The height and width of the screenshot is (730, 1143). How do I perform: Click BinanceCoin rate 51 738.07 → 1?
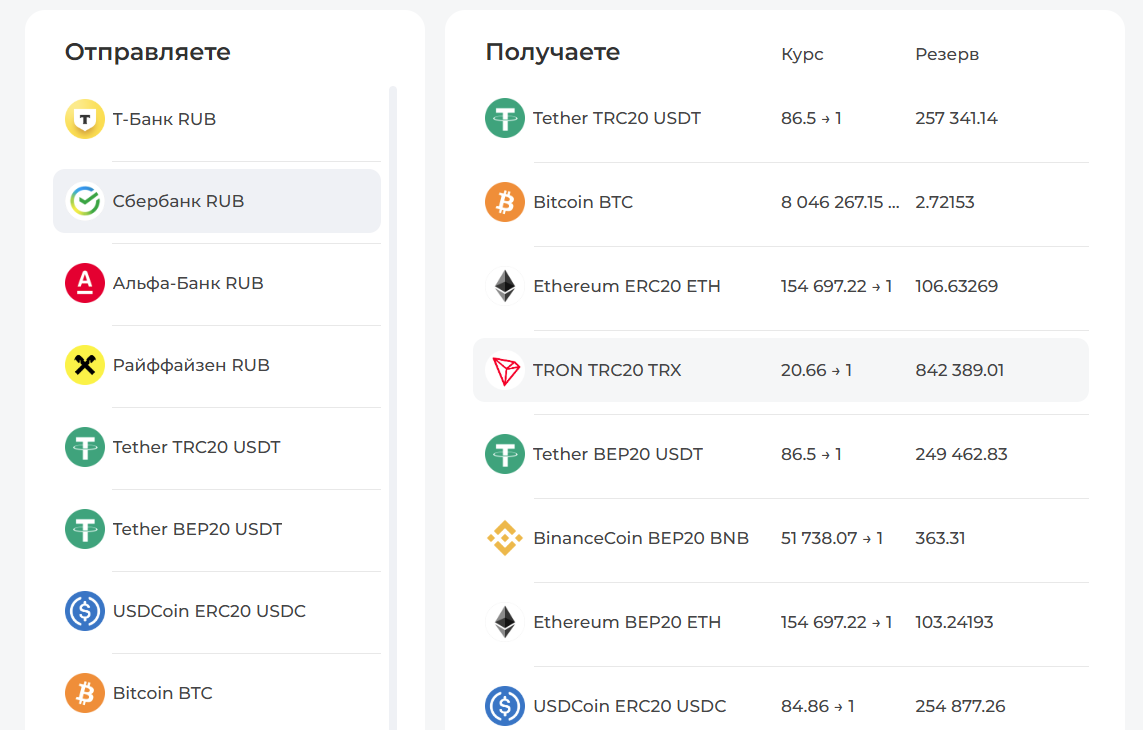pyautogui.click(x=832, y=538)
